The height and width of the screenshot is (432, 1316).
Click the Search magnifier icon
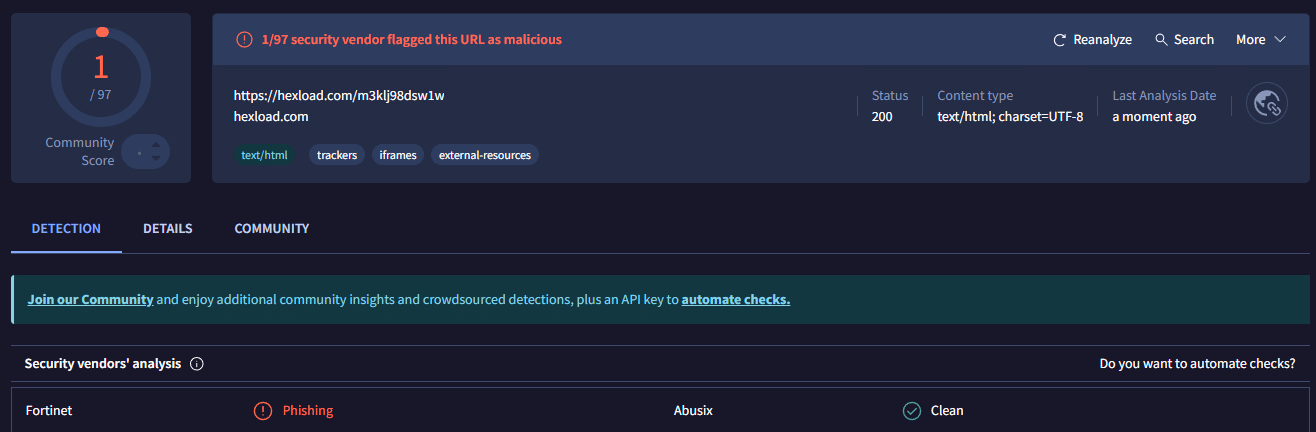coord(1161,40)
